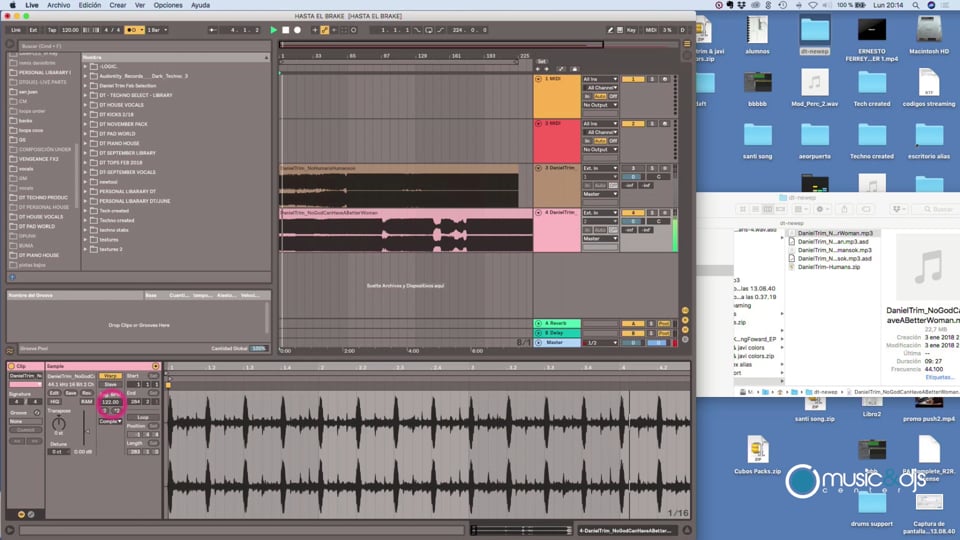This screenshot has width=960, height=540.
Task: Toggle the yellow automation arm button
Action: tap(324, 30)
